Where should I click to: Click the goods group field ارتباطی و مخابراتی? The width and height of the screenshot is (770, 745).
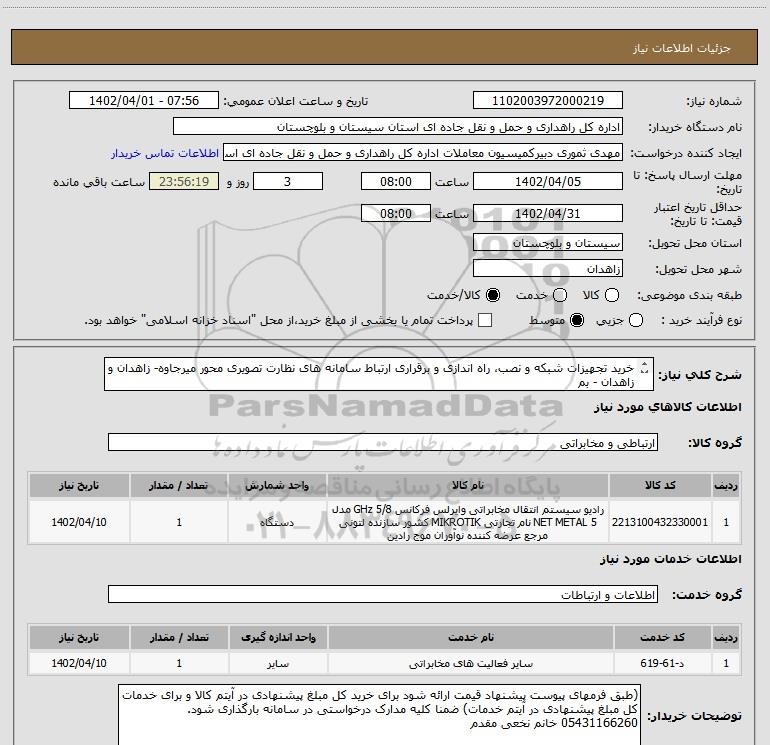click(383, 442)
